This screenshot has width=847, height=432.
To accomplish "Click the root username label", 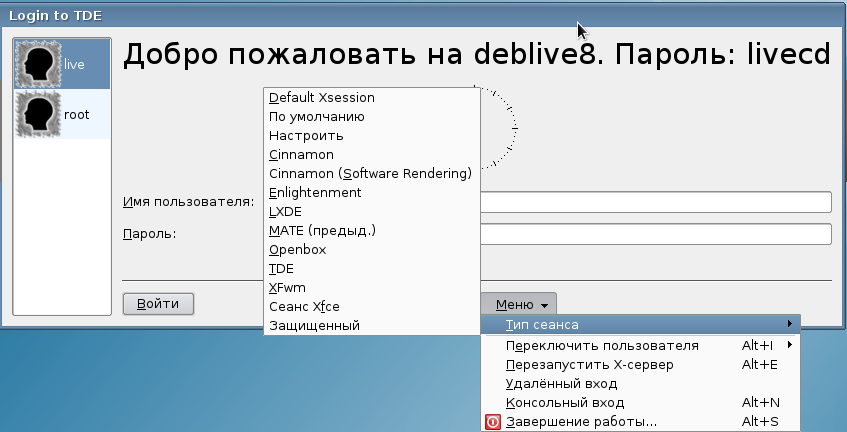I will pos(76,115).
